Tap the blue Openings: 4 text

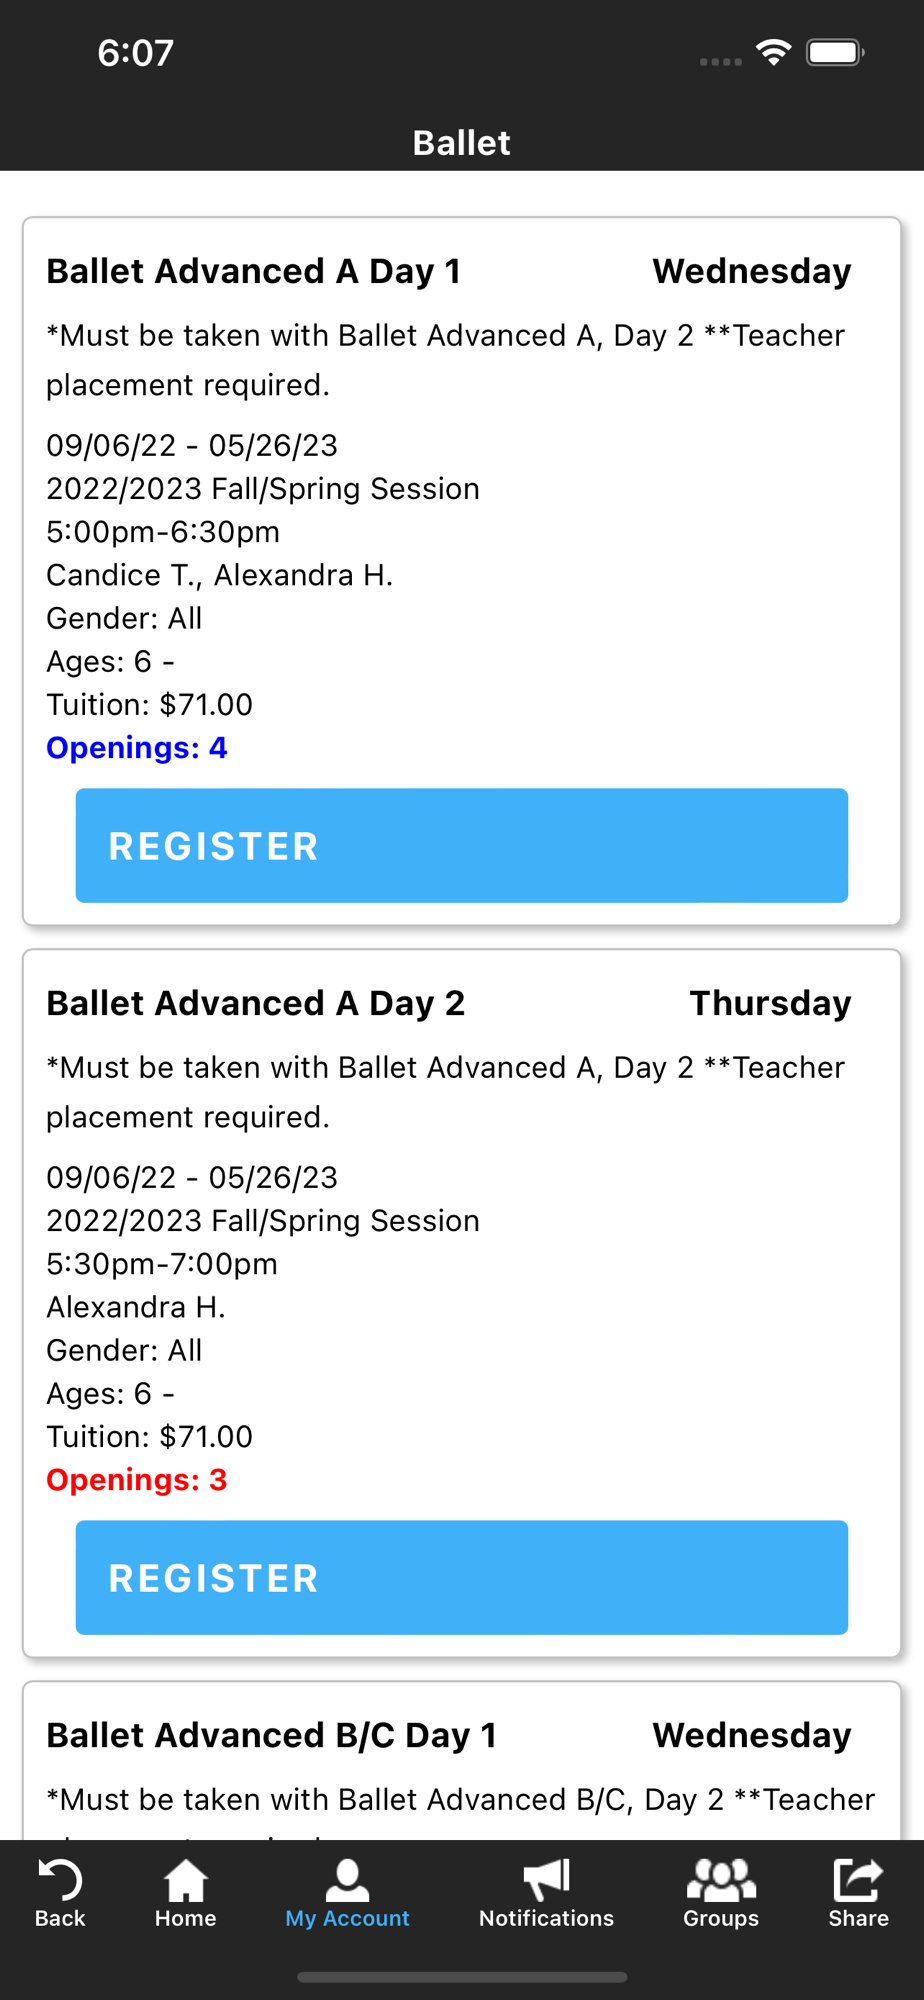tap(137, 748)
